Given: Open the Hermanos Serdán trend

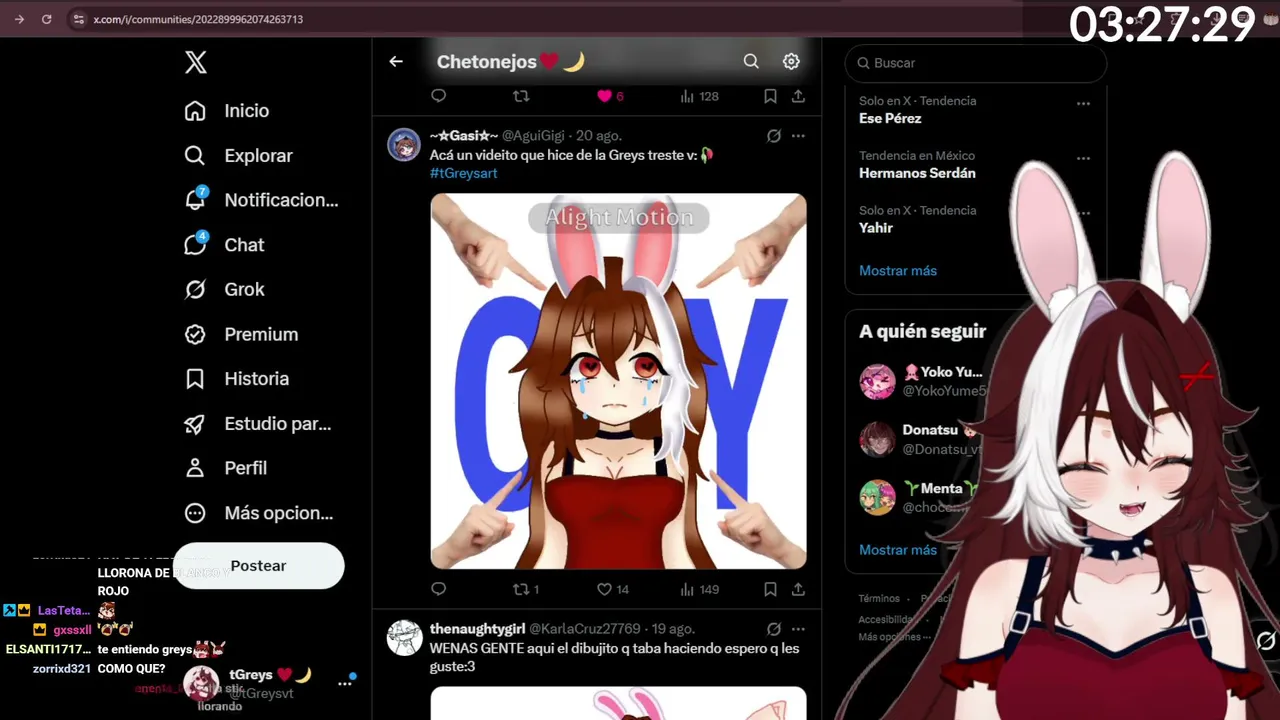Looking at the screenshot, I should pos(917,173).
